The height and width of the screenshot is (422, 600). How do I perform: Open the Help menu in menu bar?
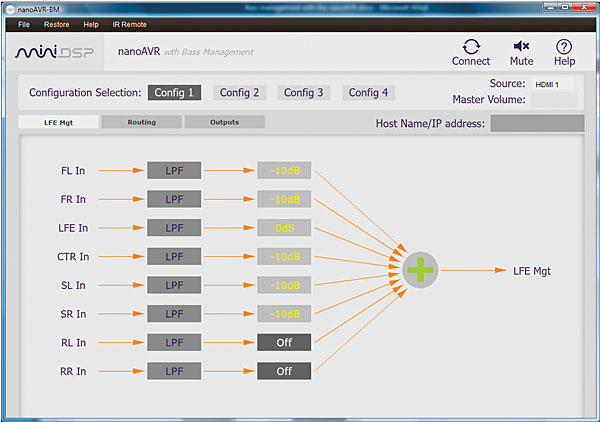[91, 24]
